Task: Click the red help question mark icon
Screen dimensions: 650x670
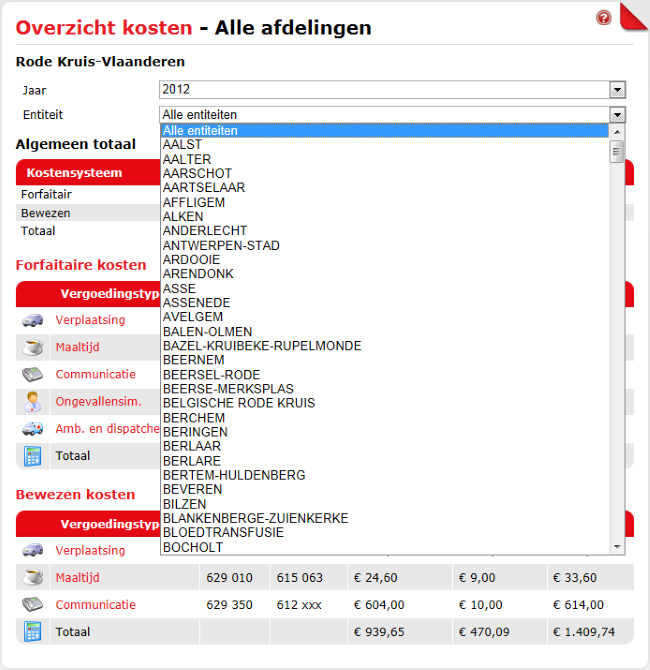Action: (x=603, y=18)
